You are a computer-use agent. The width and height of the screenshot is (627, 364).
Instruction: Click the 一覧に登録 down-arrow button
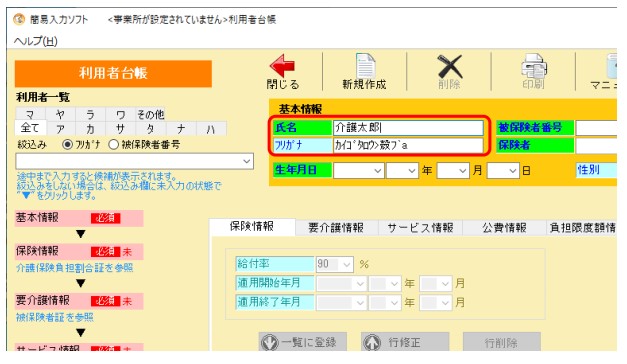coord(303,342)
